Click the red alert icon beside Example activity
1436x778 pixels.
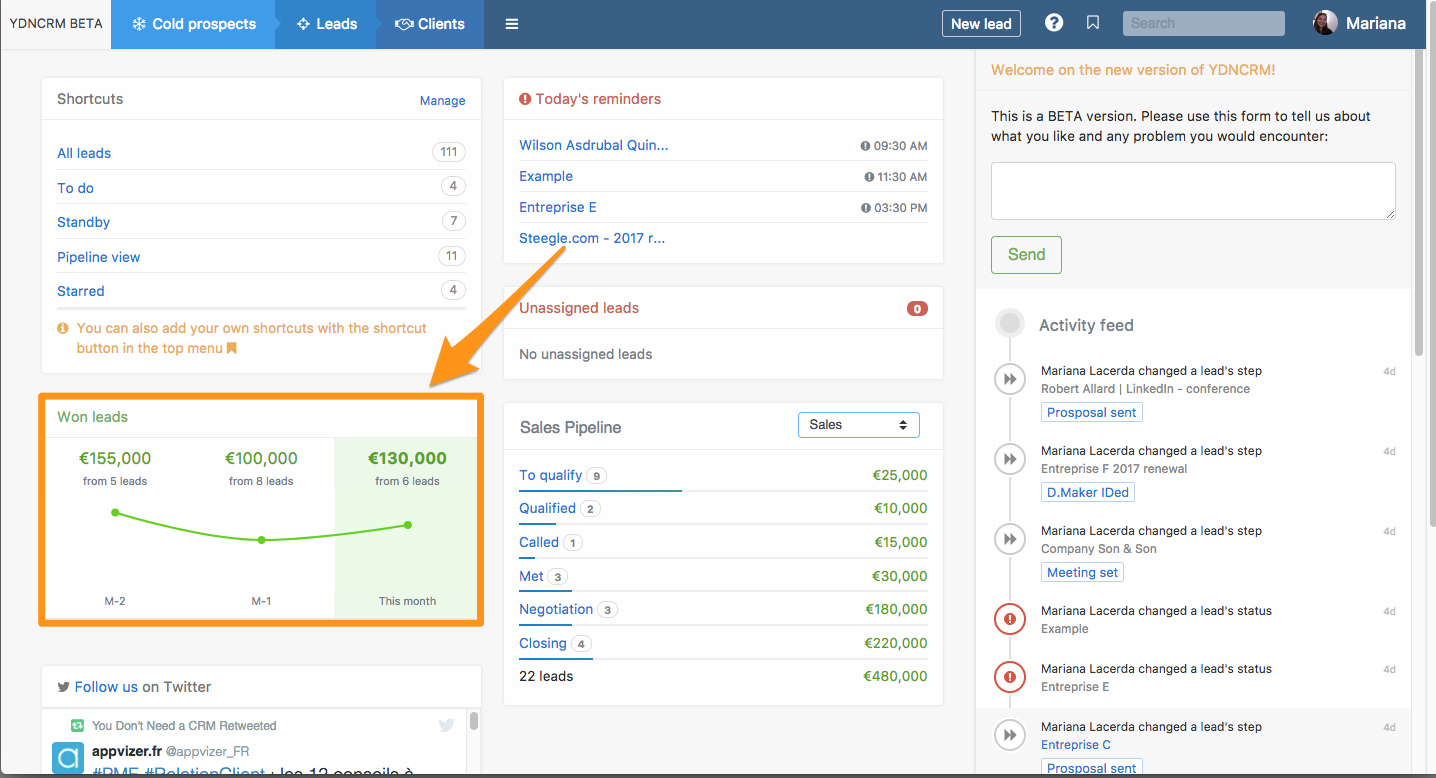(x=1010, y=619)
